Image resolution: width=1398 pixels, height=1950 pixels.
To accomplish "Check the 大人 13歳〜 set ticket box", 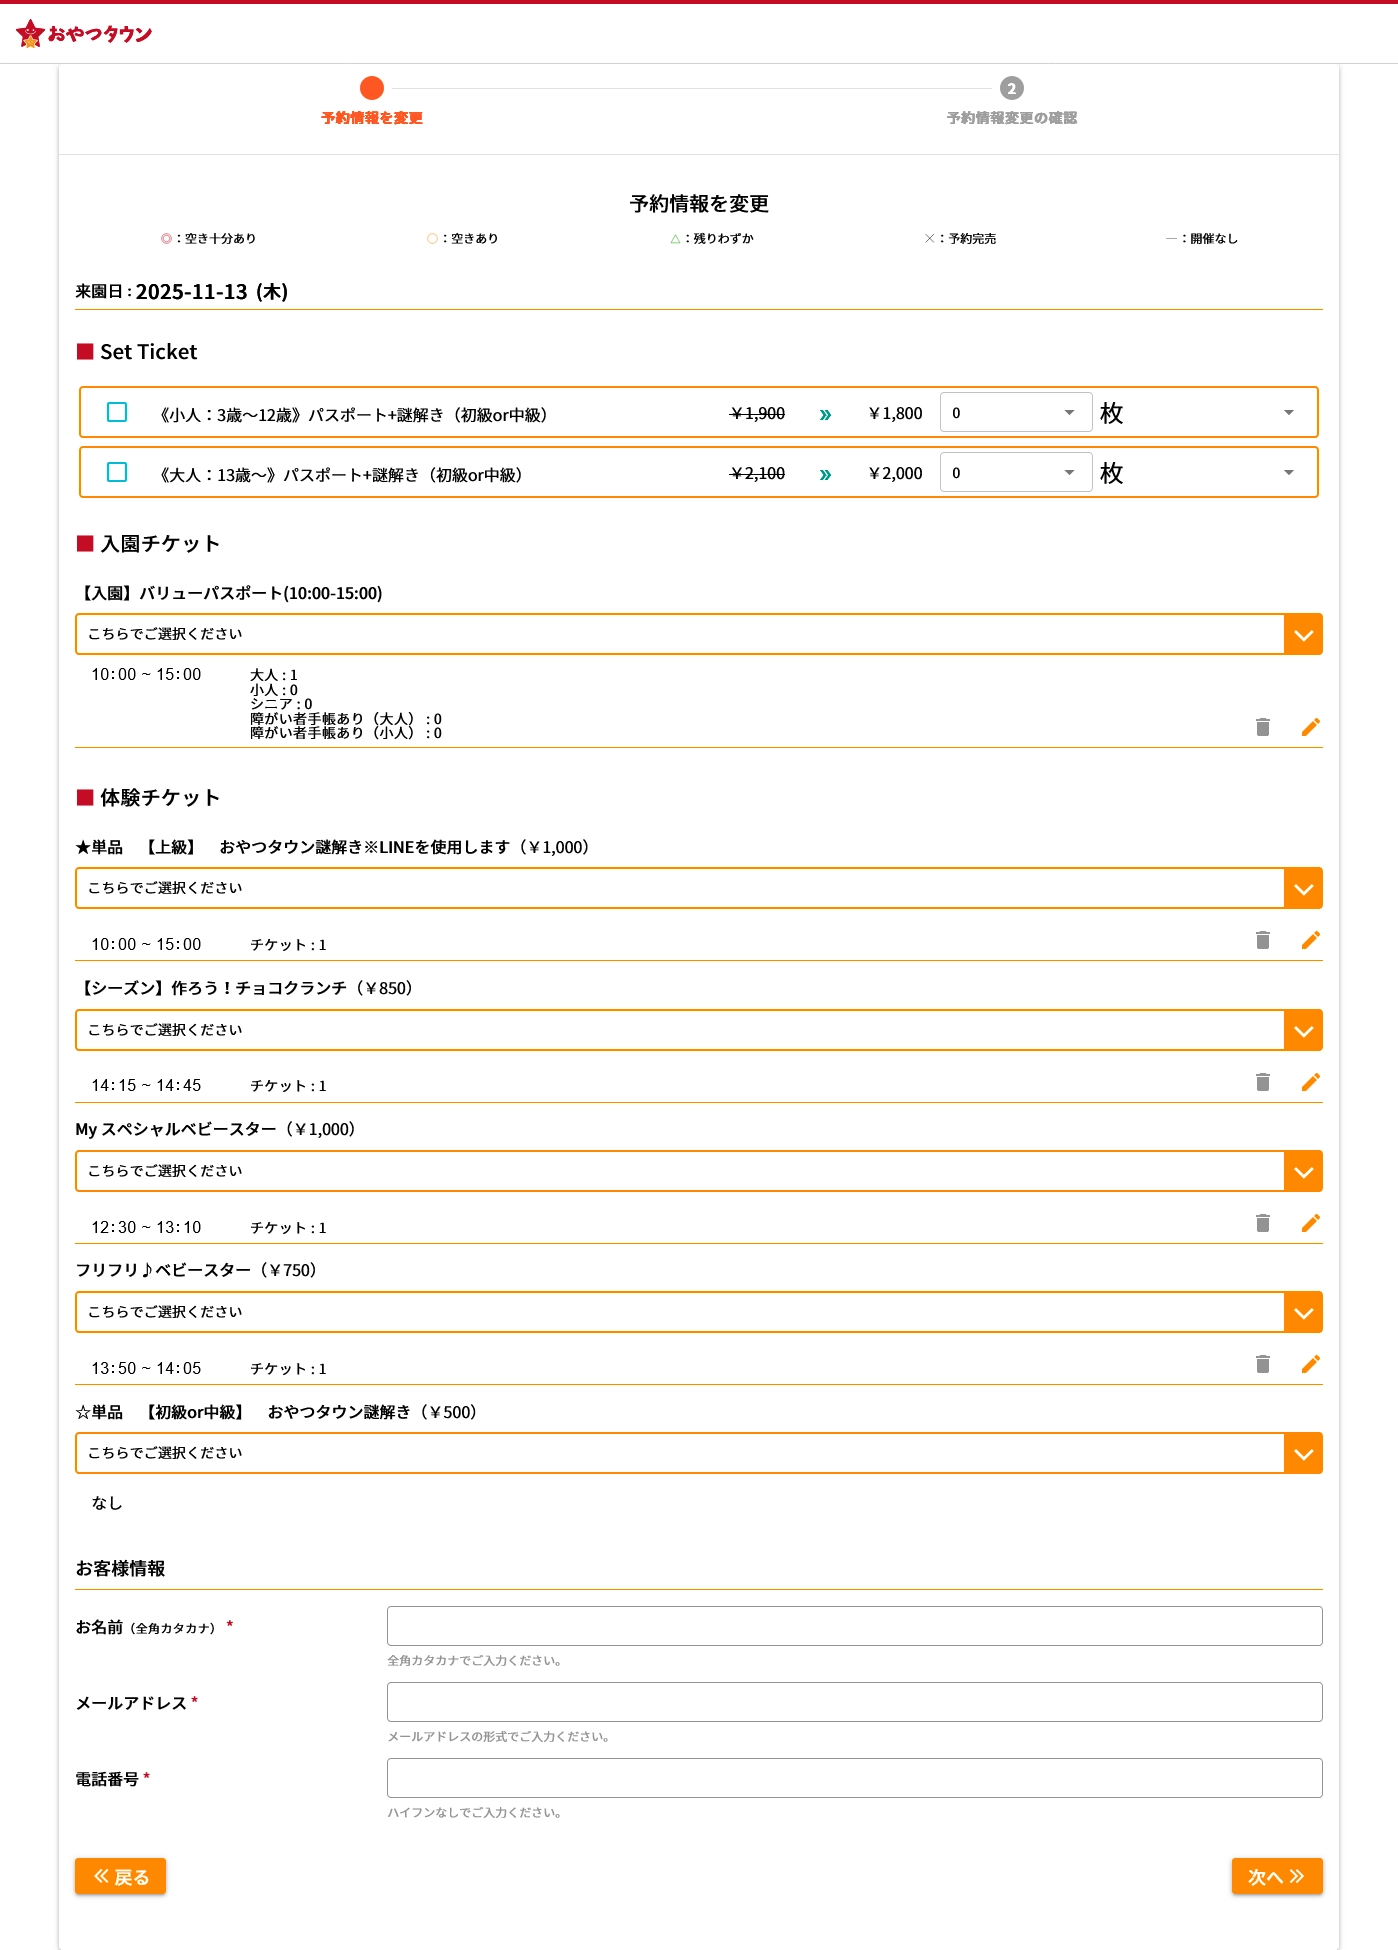I will pos(117,472).
